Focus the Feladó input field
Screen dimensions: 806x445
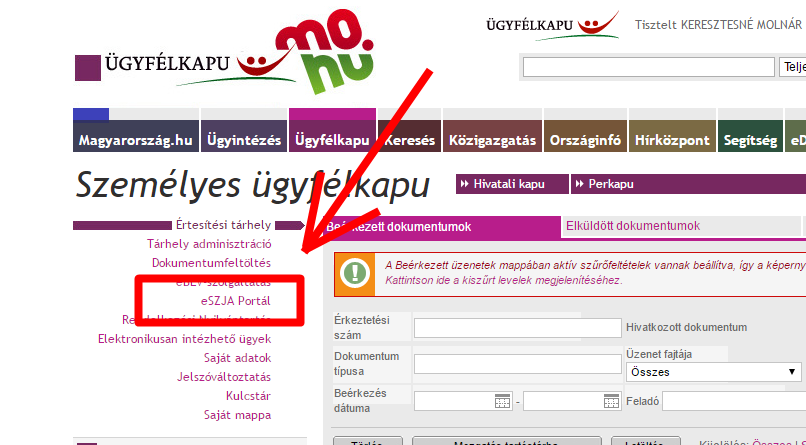pyautogui.click(x=734, y=401)
